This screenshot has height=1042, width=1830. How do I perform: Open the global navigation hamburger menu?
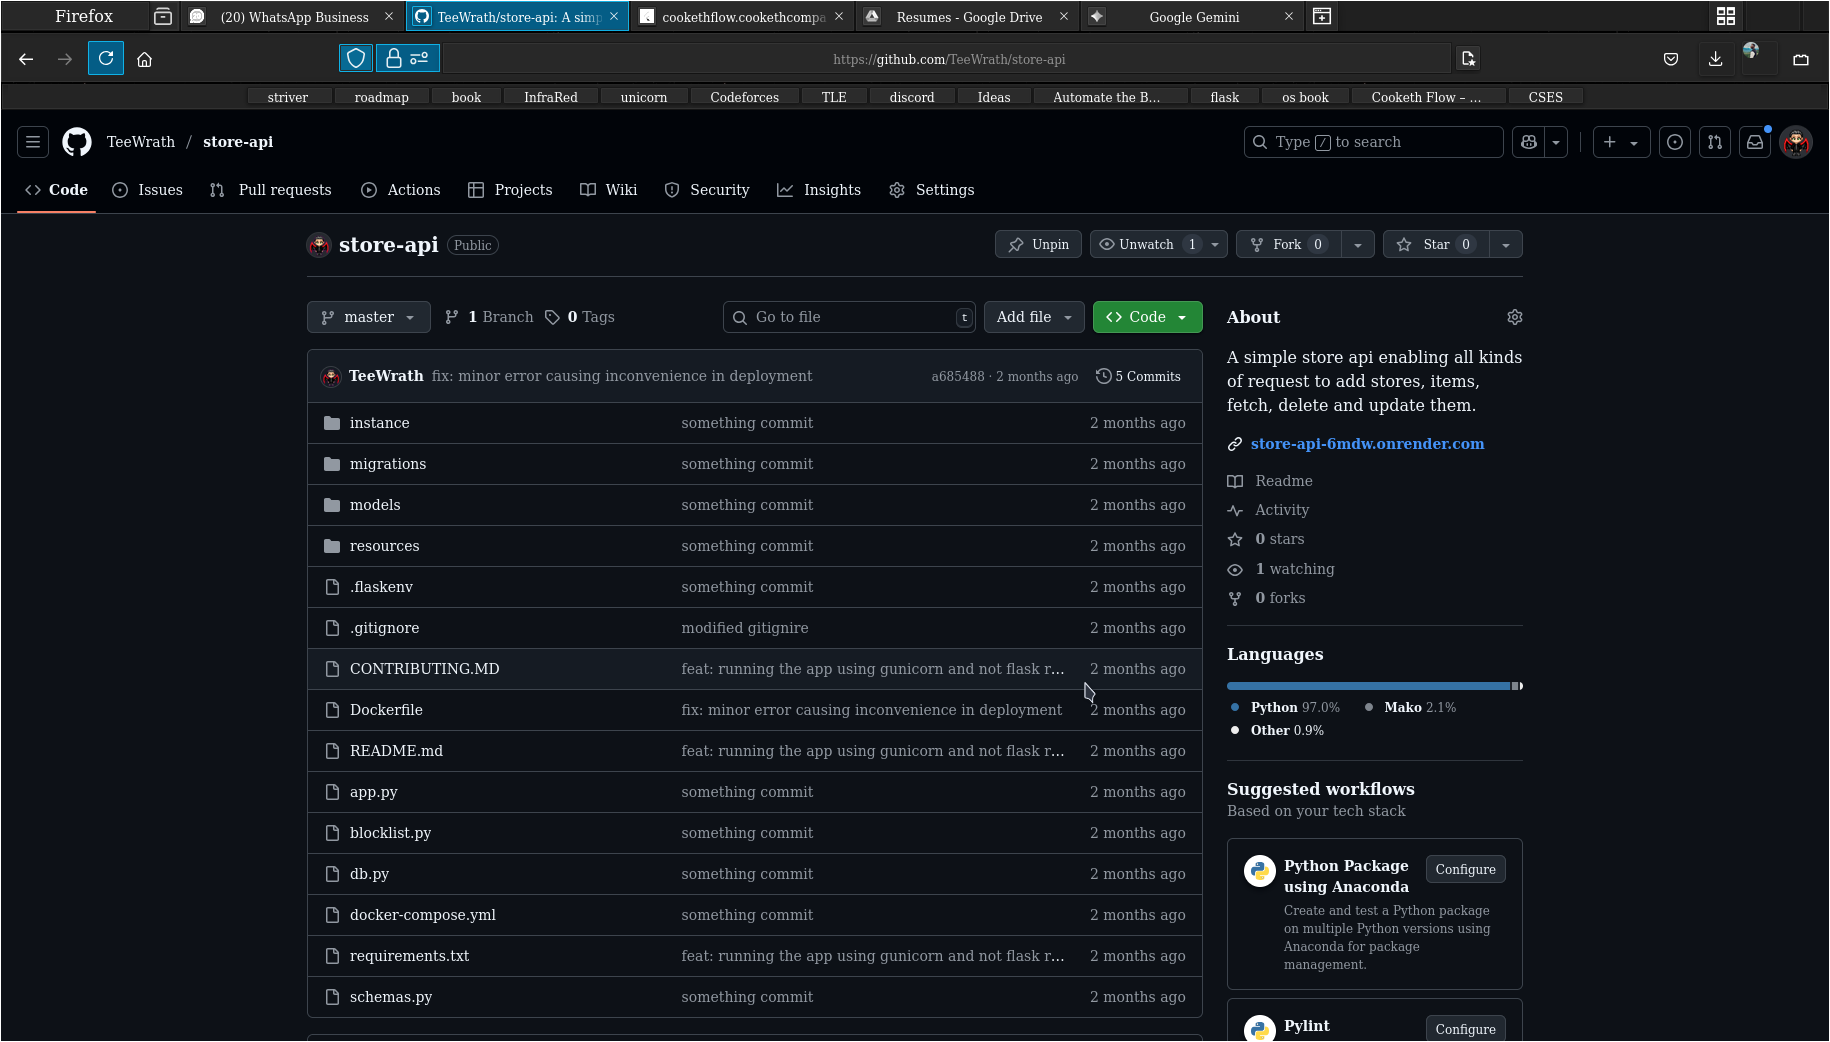pyautogui.click(x=33, y=142)
